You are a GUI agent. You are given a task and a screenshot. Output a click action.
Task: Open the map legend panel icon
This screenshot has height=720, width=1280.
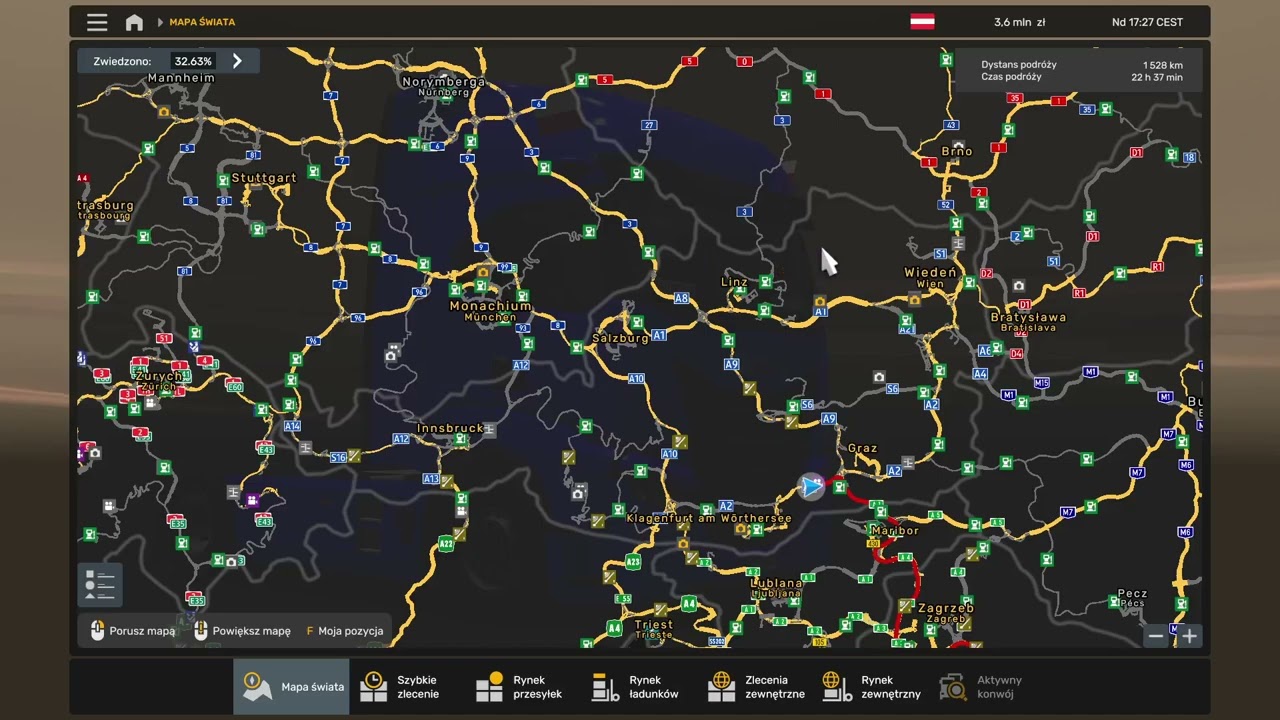pos(100,585)
